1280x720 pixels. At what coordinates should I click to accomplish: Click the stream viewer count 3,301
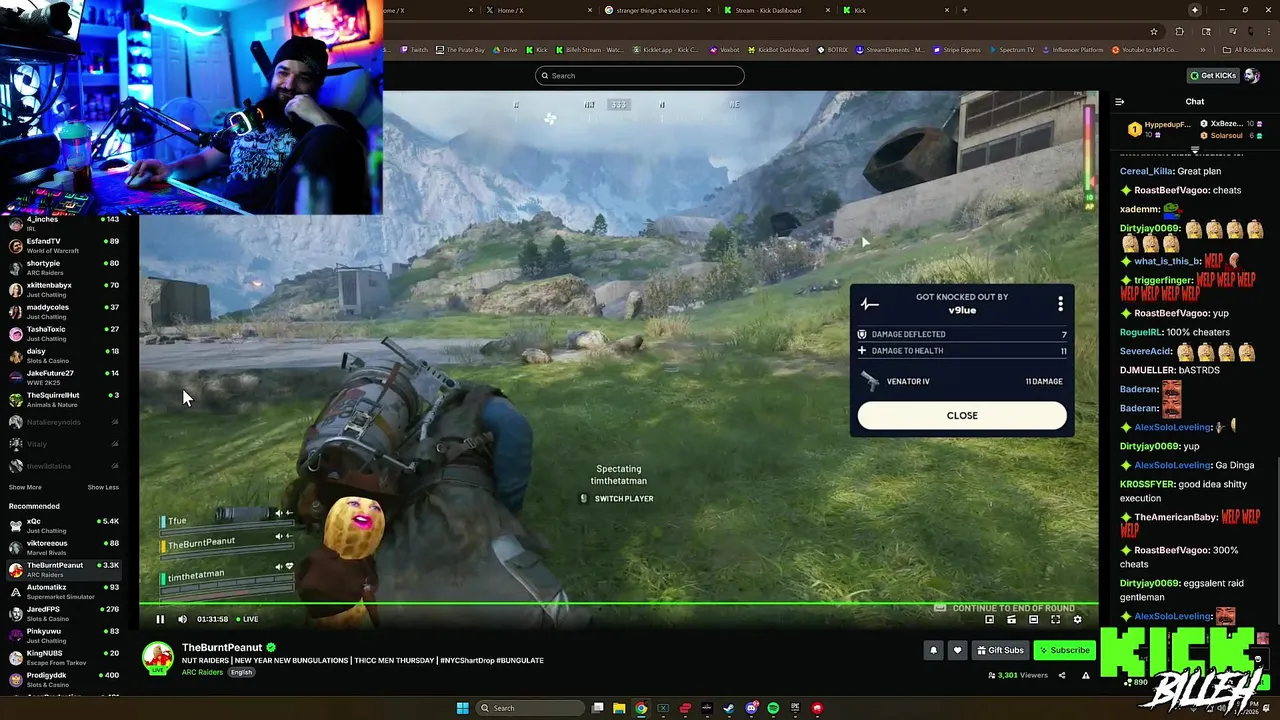[x=1018, y=676]
